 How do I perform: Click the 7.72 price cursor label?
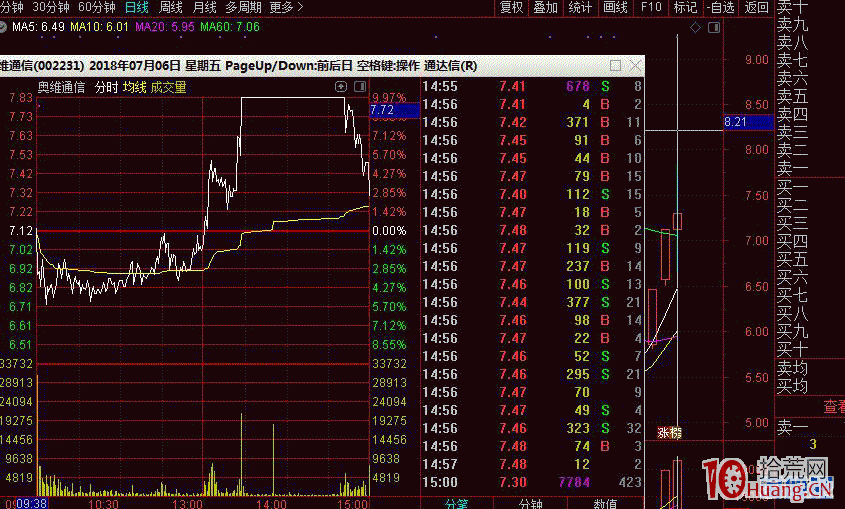click(394, 110)
